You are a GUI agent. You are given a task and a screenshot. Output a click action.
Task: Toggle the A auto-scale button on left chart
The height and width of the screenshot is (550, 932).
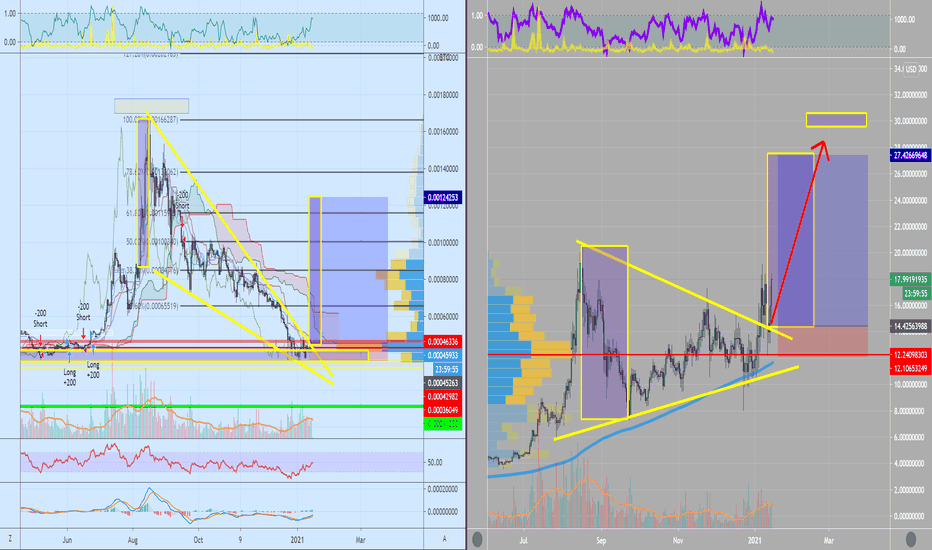pos(444,539)
